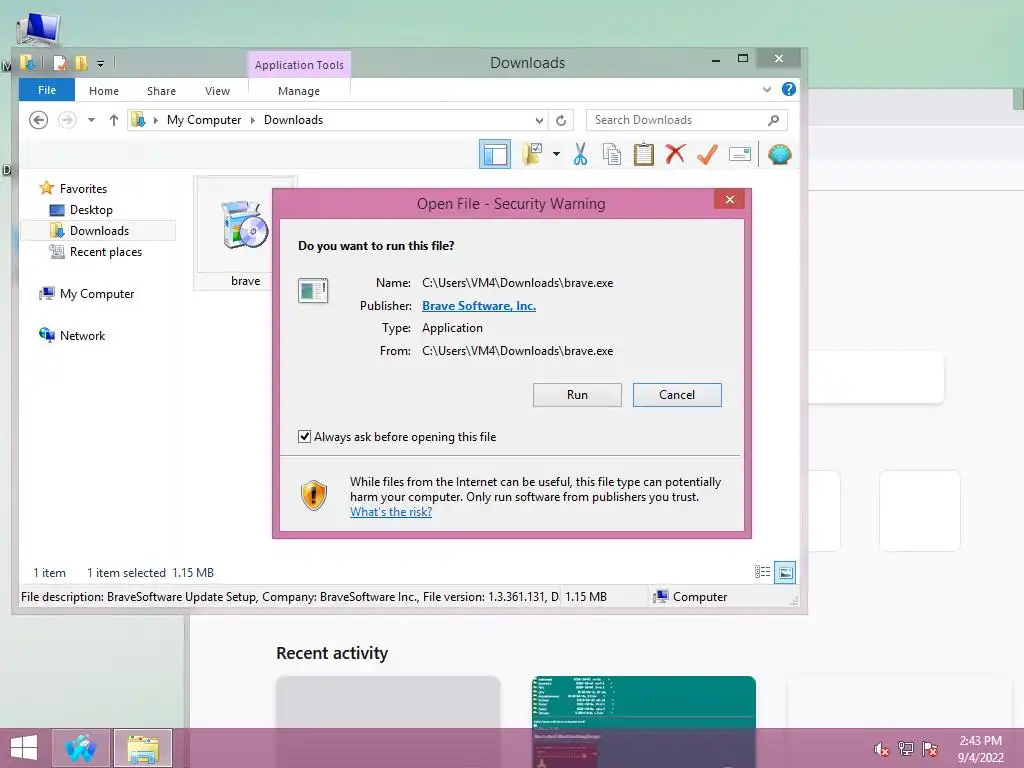Screen dimensions: 1024x768
Task: Click the orange checkmark toolbar icon
Action: pos(707,155)
